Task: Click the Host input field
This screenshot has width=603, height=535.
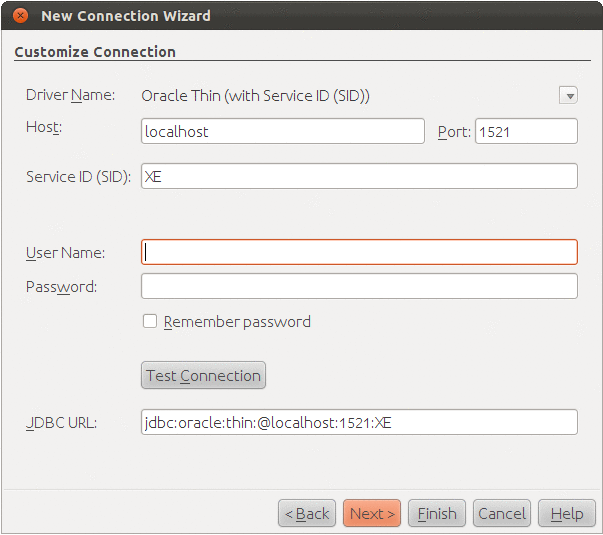Action: click(x=283, y=131)
